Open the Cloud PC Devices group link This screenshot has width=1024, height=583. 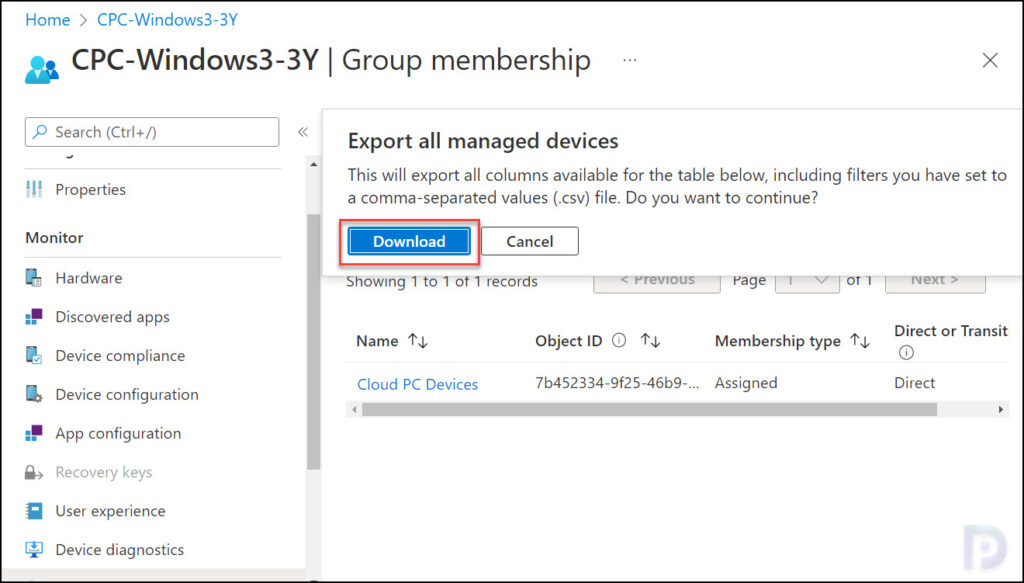[x=417, y=384]
